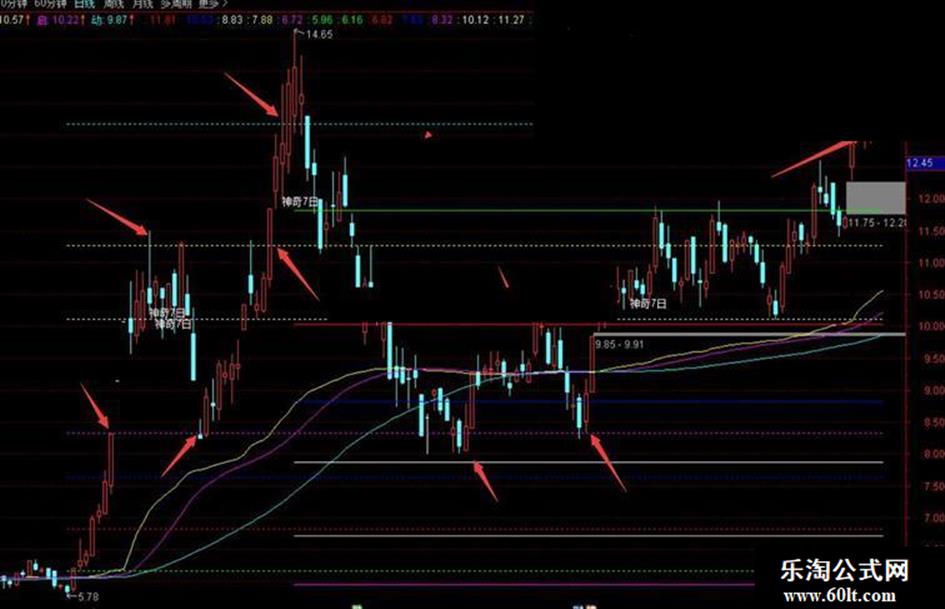The height and width of the screenshot is (609, 945).
Task: Click the 10.57 indicator value
Action: tap(11, 19)
